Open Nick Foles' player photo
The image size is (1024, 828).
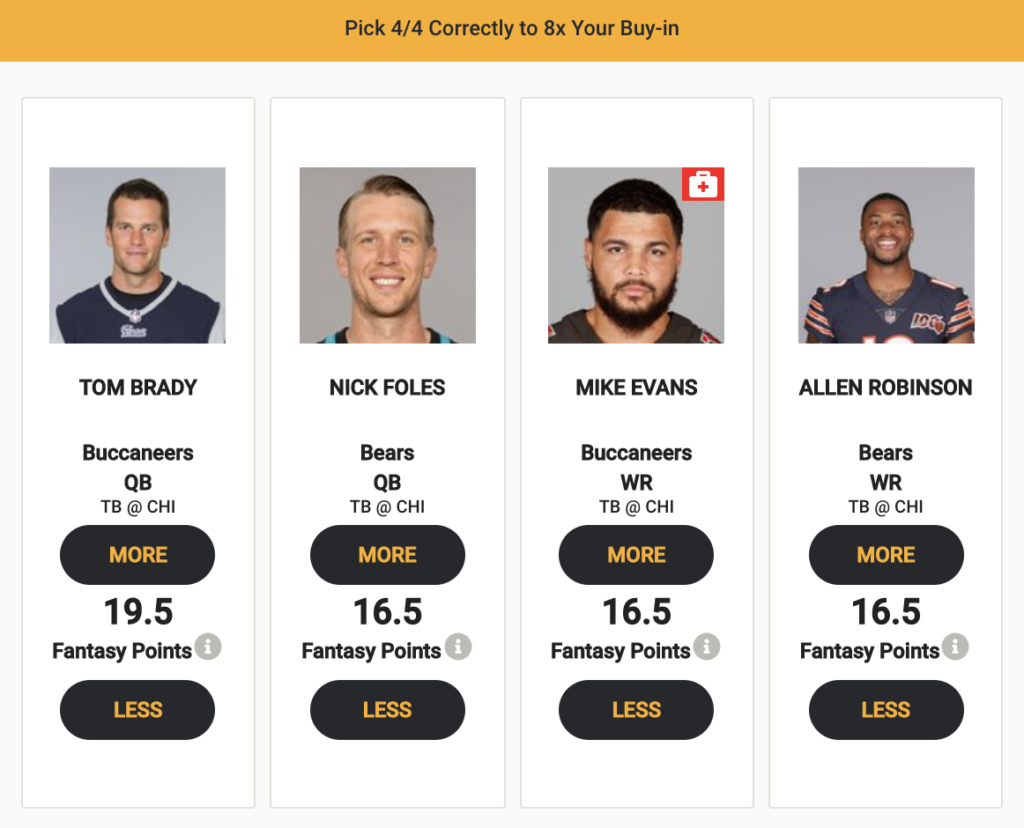pyautogui.click(x=387, y=255)
